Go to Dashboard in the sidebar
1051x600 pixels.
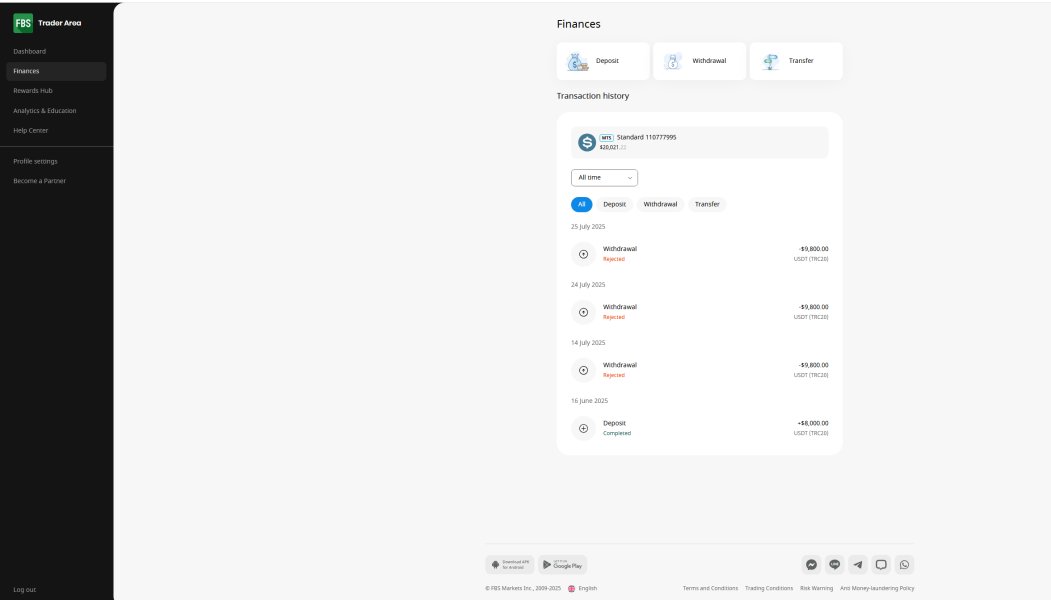pos(30,51)
